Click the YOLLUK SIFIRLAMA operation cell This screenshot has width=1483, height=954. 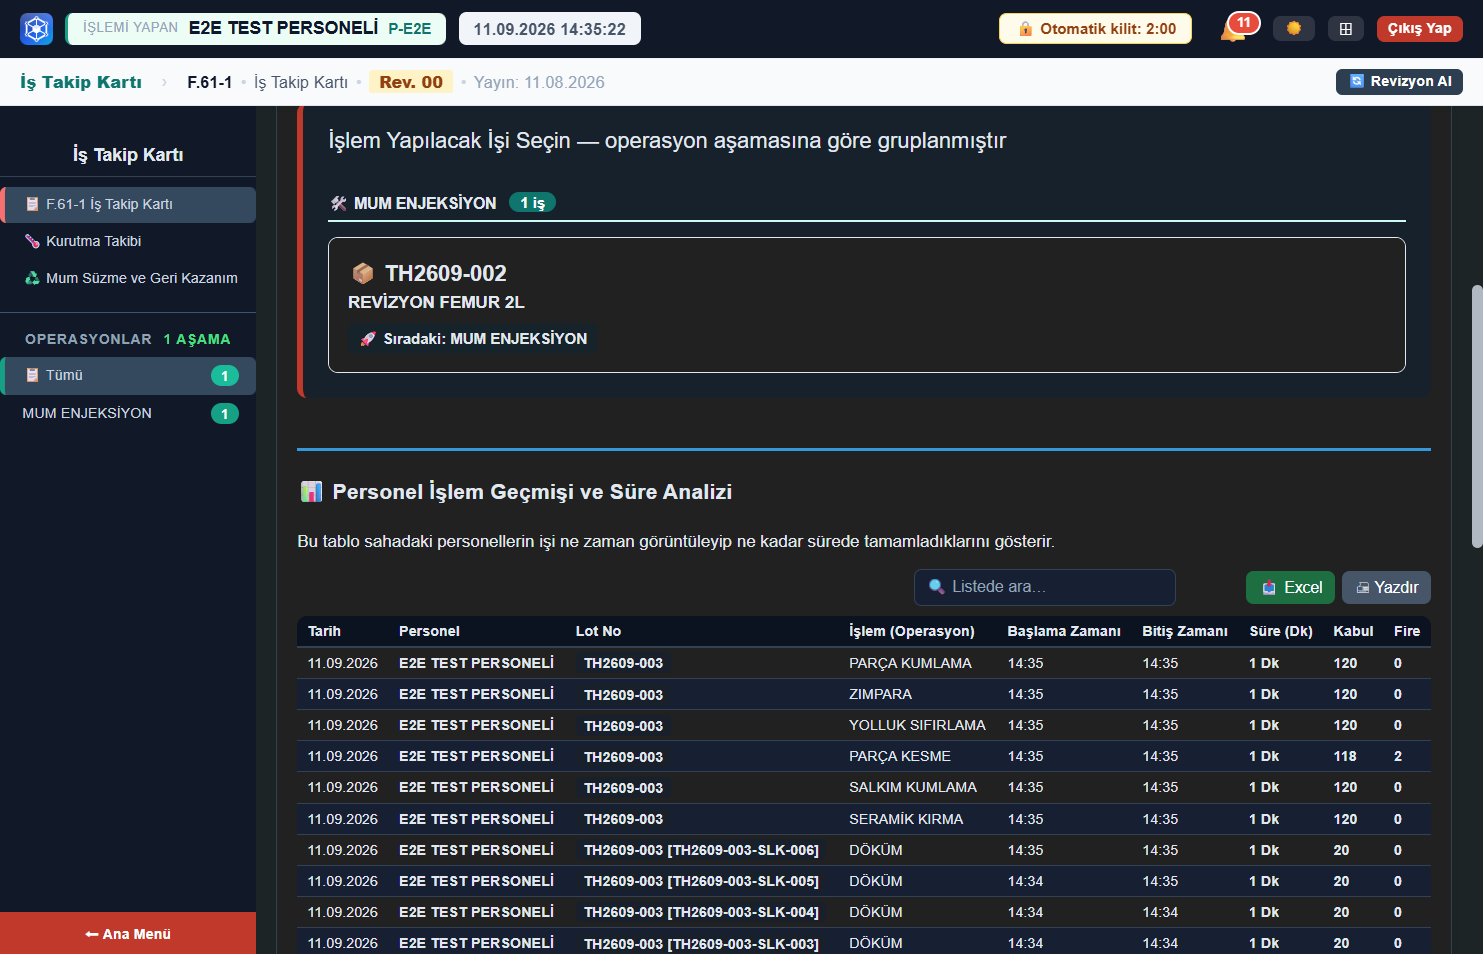coord(917,725)
